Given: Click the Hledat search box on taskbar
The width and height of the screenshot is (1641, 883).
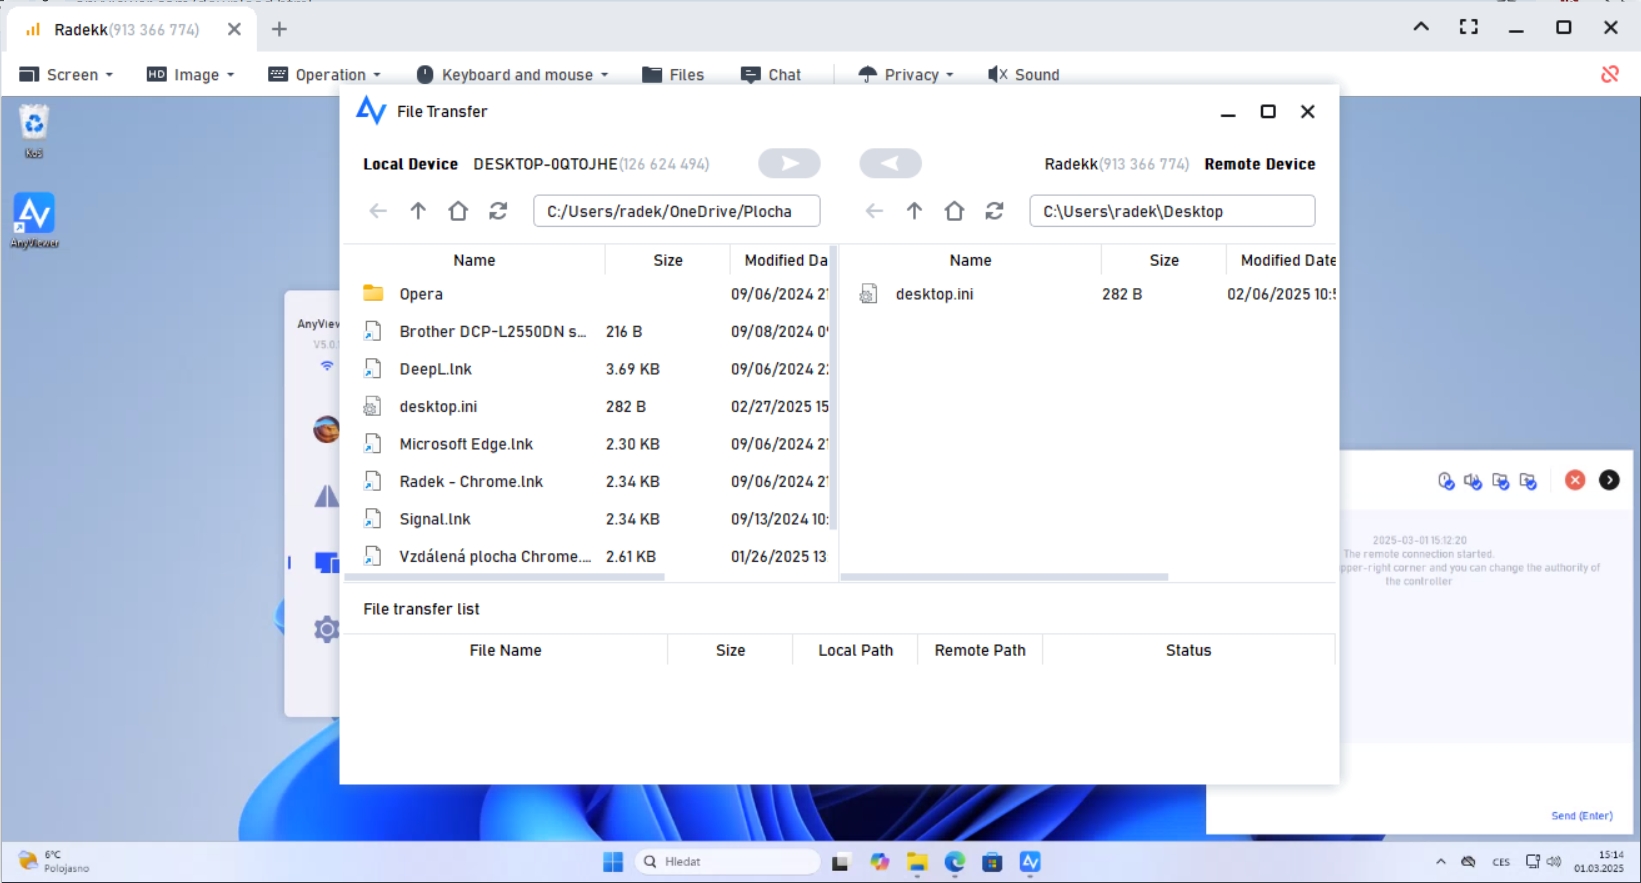Looking at the screenshot, I should (728, 862).
